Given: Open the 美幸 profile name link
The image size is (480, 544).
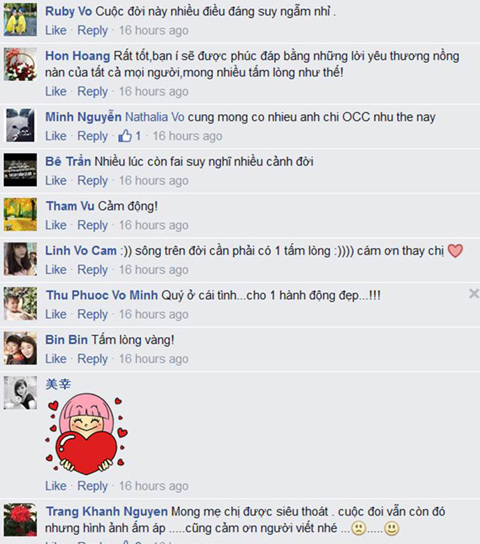Looking at the screenshot, I should [x=58, y=384].
